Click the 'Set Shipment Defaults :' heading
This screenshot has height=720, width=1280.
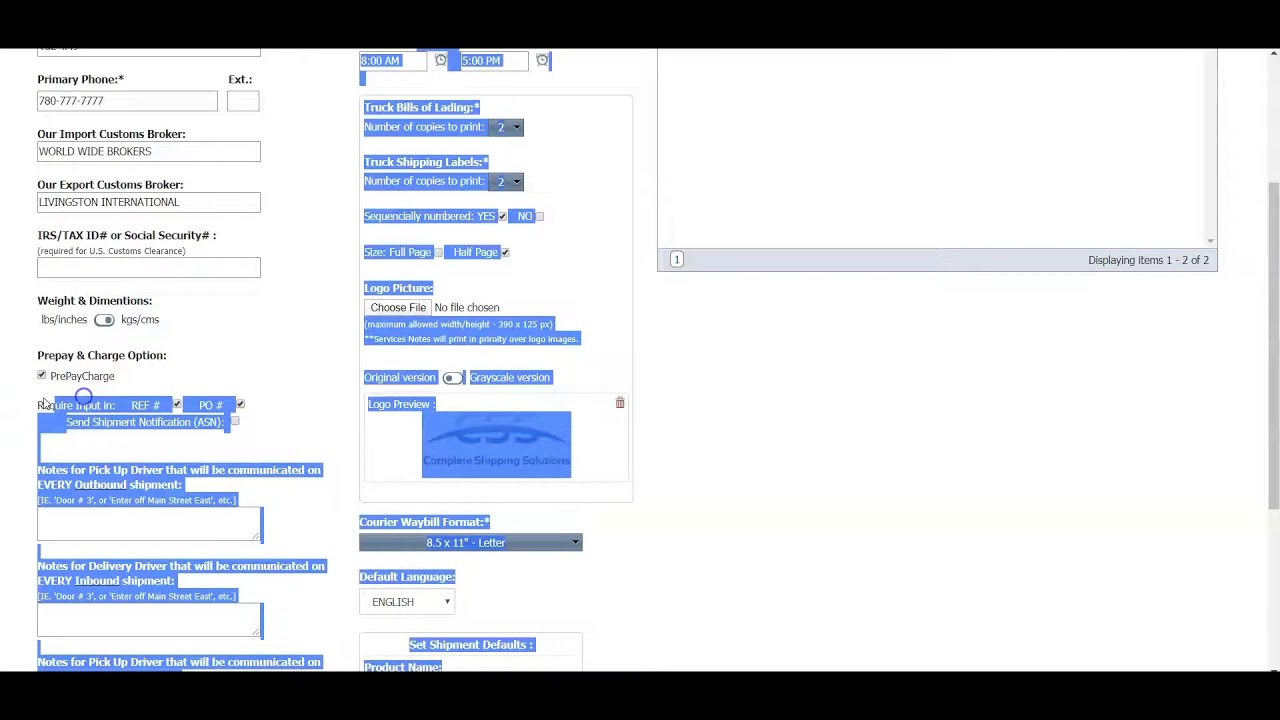tap(472, 645)
